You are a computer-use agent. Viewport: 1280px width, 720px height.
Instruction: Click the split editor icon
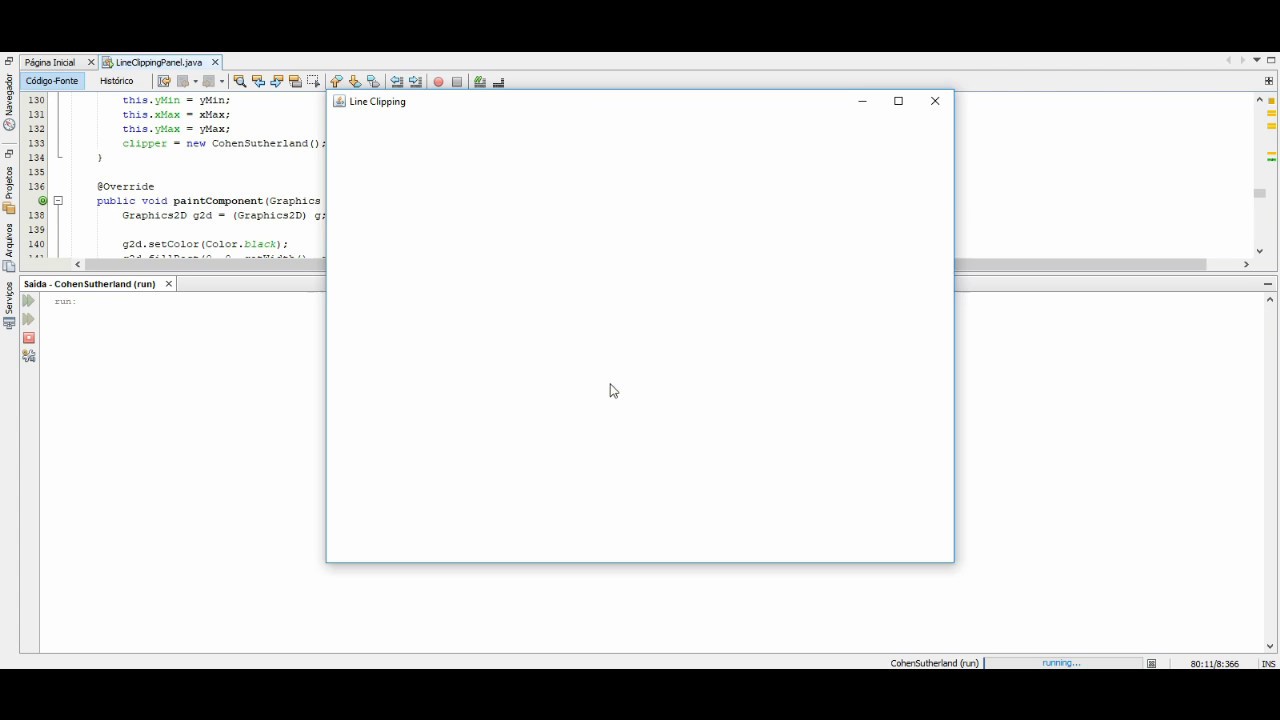pos(1269,81)
